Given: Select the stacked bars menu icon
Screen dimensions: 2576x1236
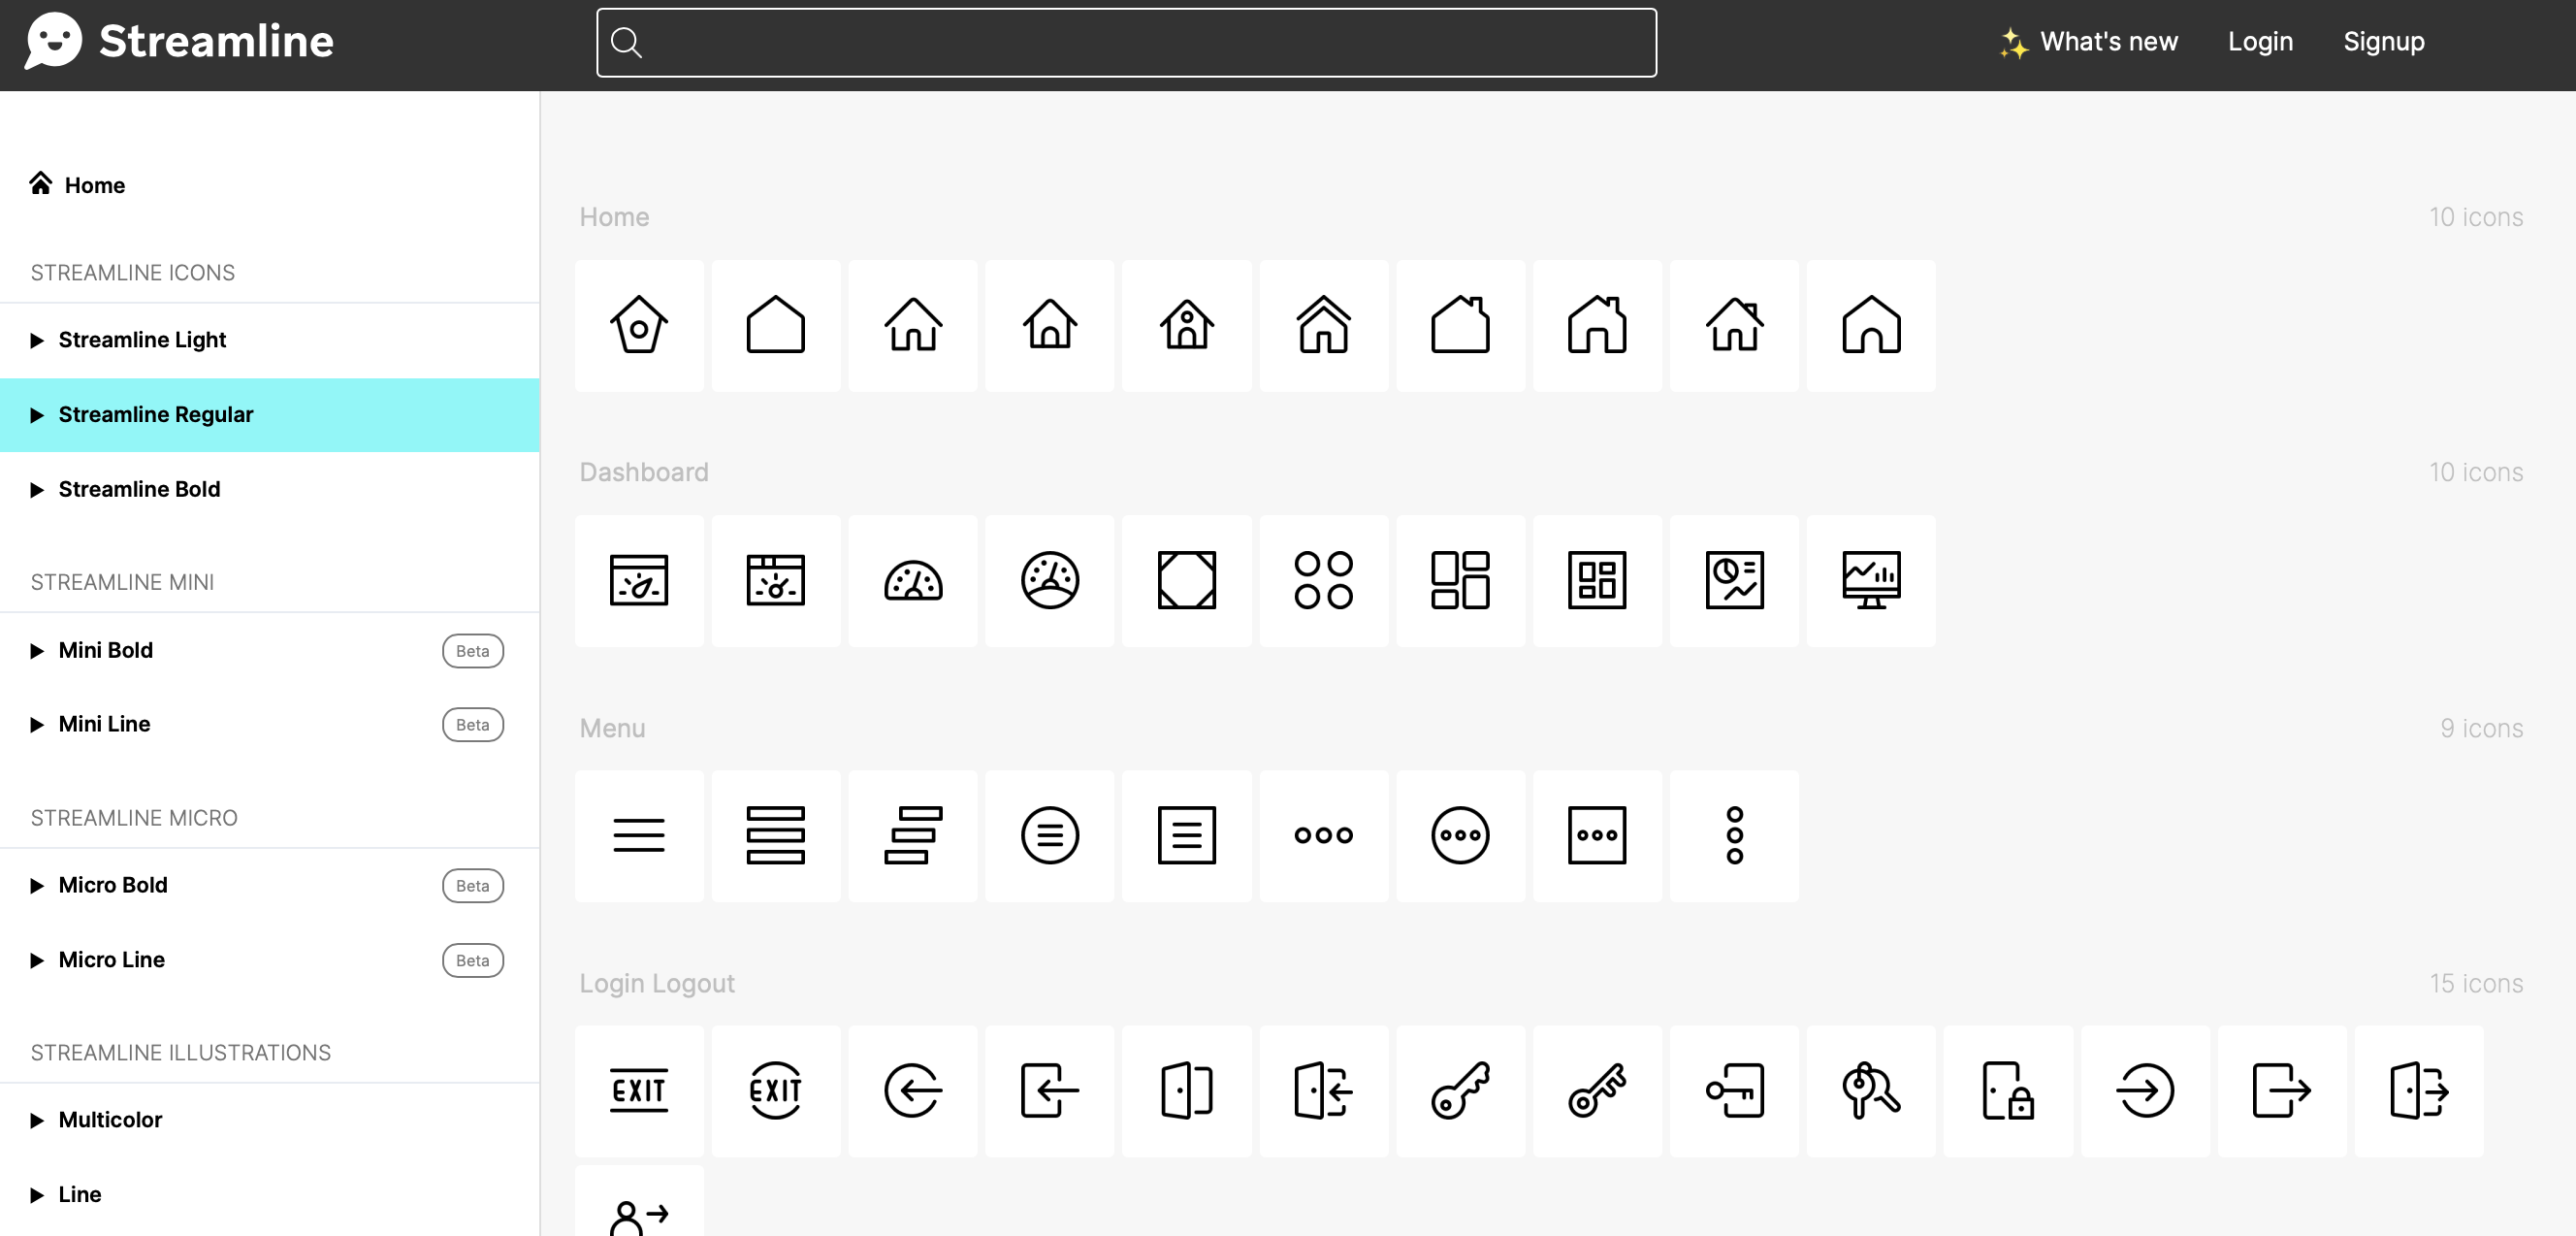Looking at the screenshot, I should 775,836.
